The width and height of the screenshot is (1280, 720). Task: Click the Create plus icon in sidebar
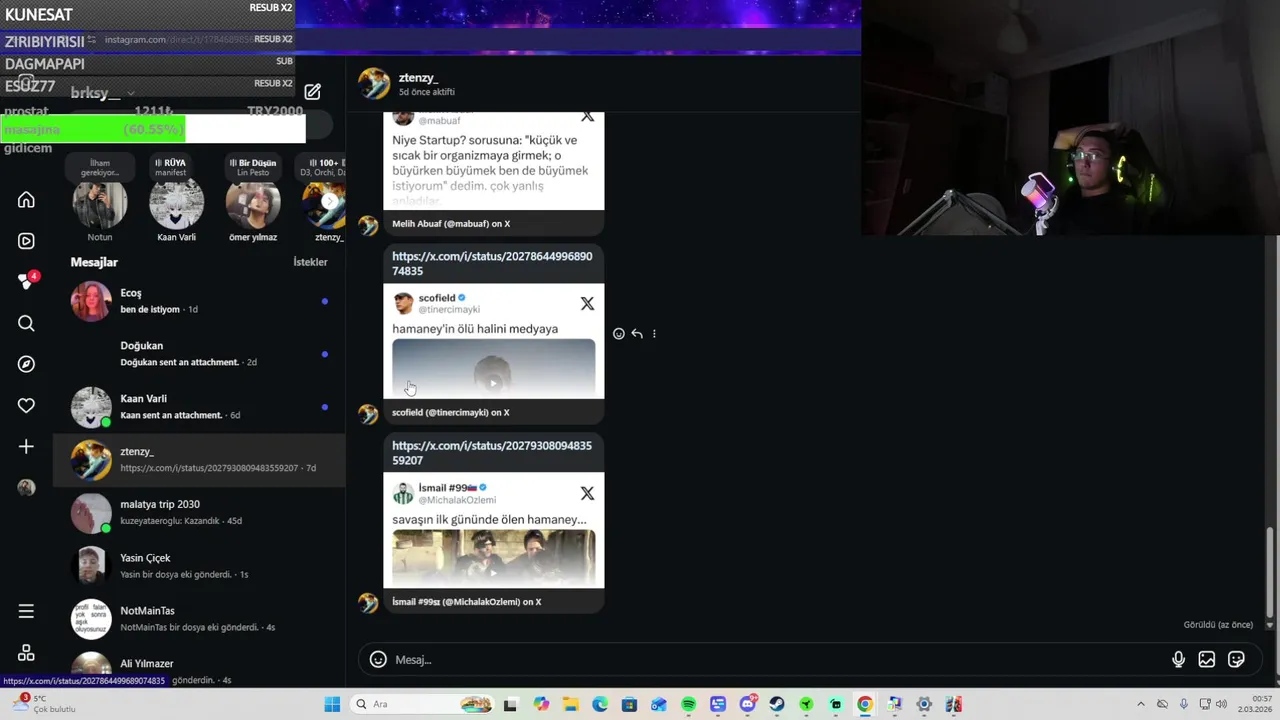pyautogui.click(x=26, y=446)
